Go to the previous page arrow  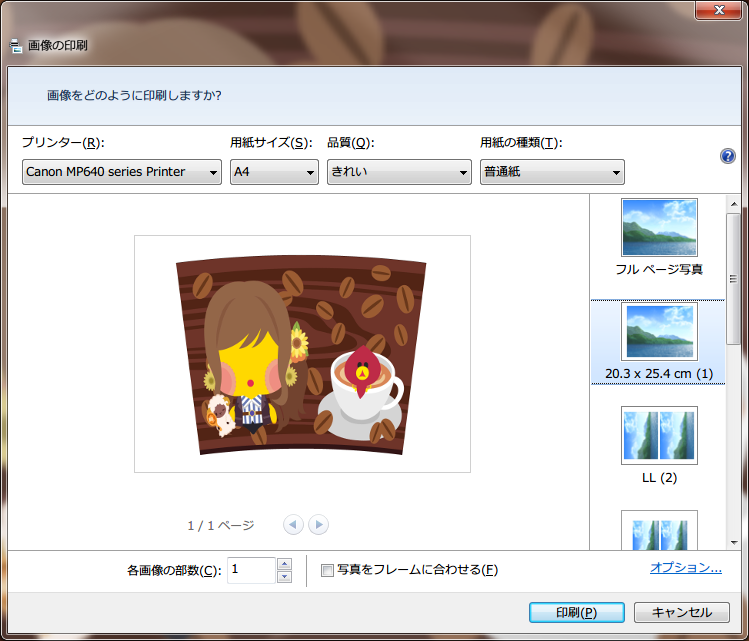click(293, 524)
